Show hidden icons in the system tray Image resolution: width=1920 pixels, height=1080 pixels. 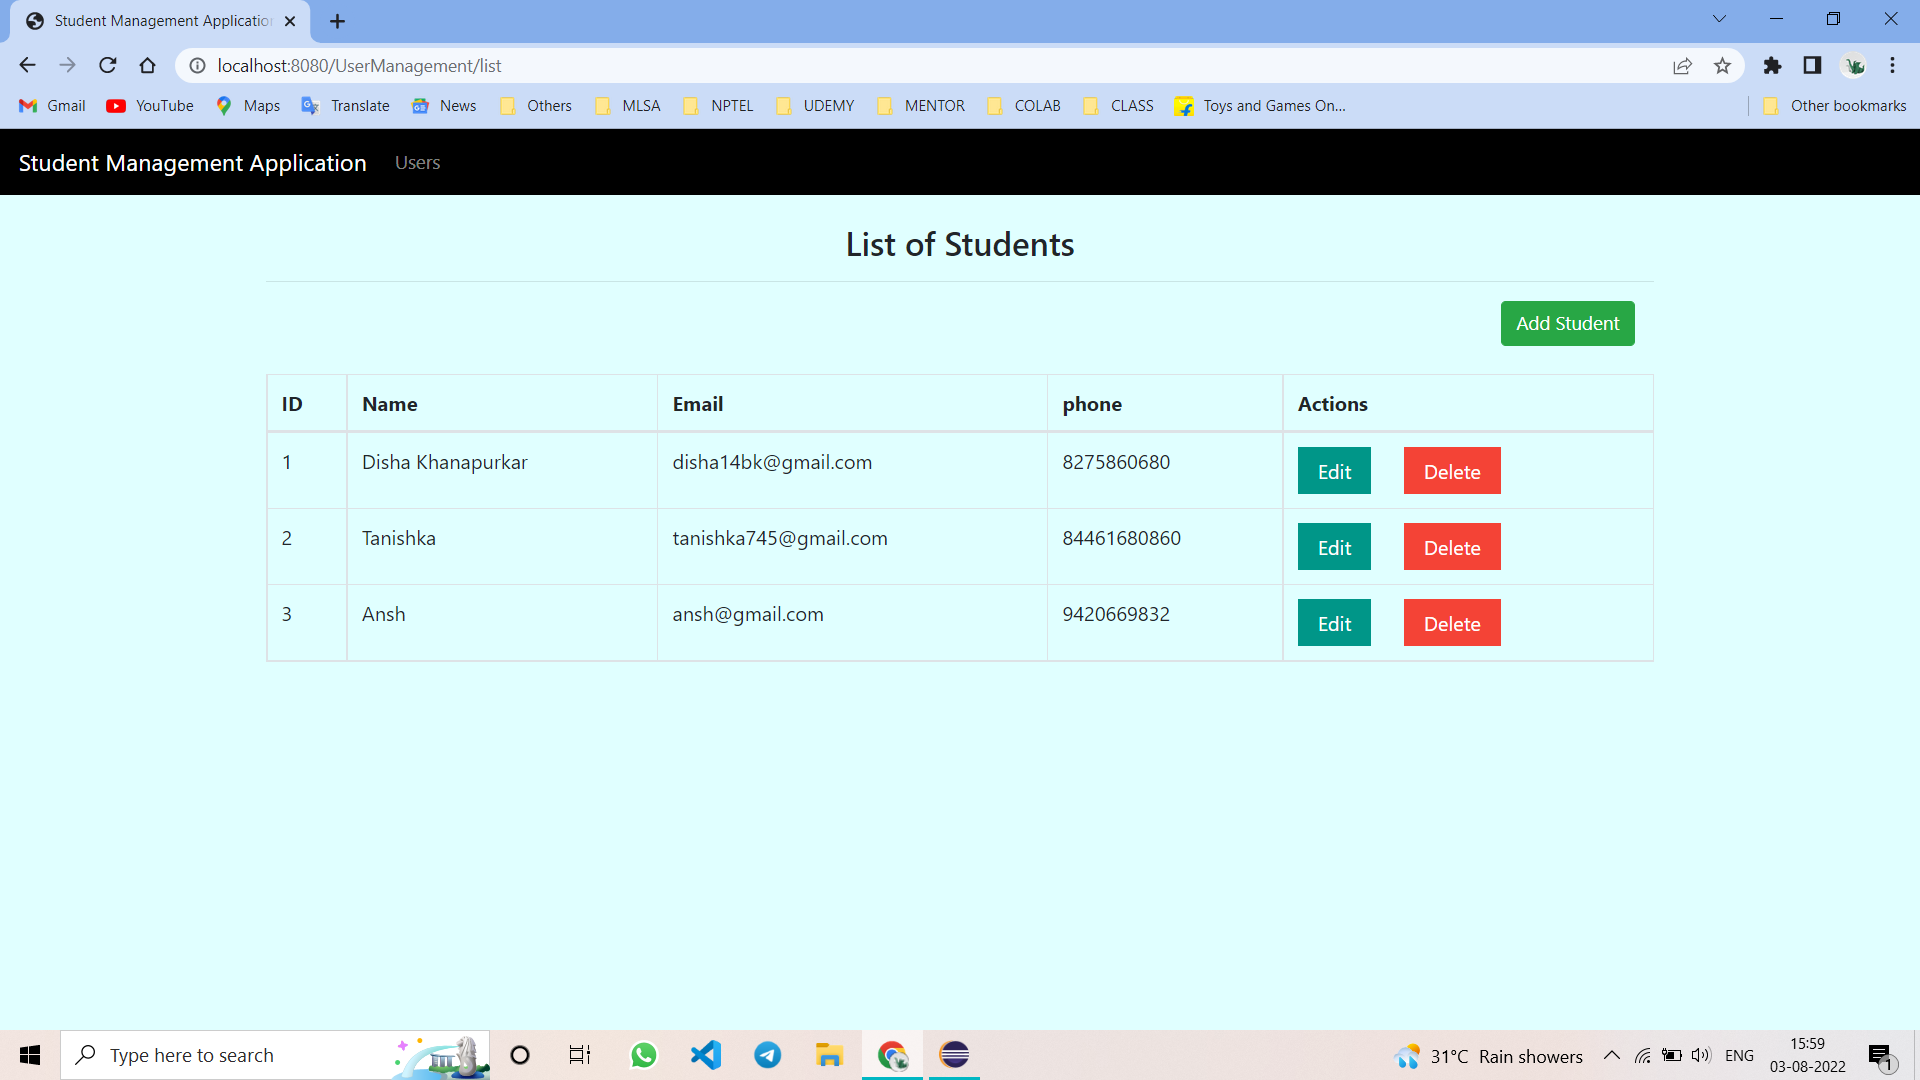(x=1611, y=1055)
